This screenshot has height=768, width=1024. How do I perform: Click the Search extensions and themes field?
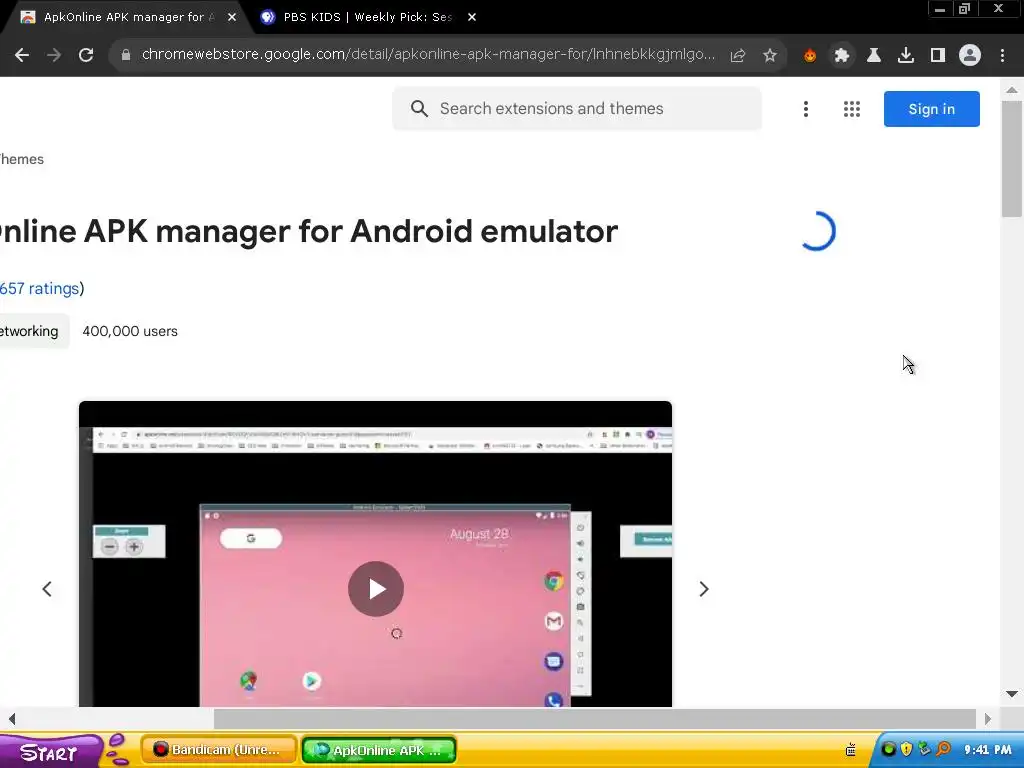(x=577, y=108)
